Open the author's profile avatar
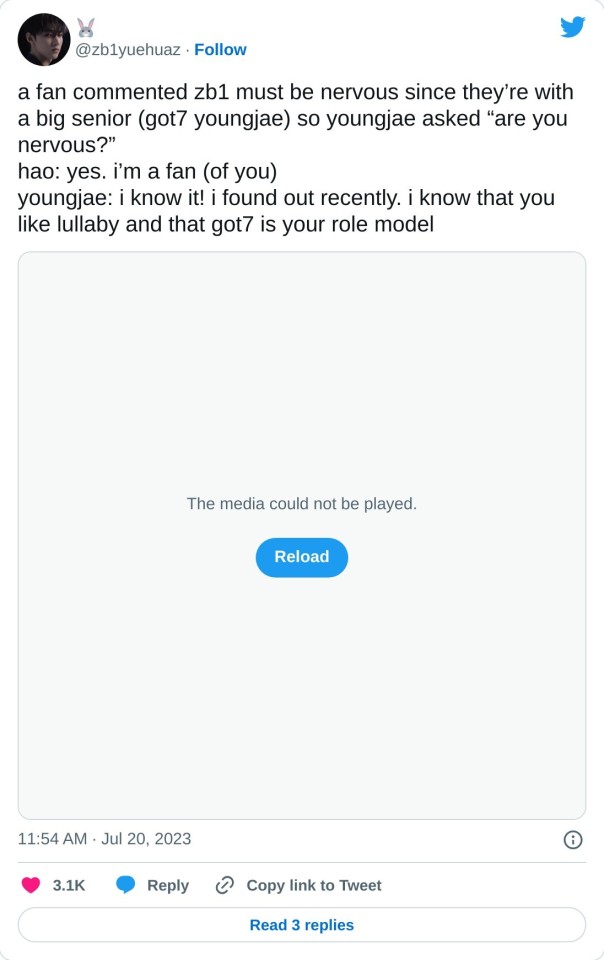This screenshot has height=960, width=604. (44, 40)
